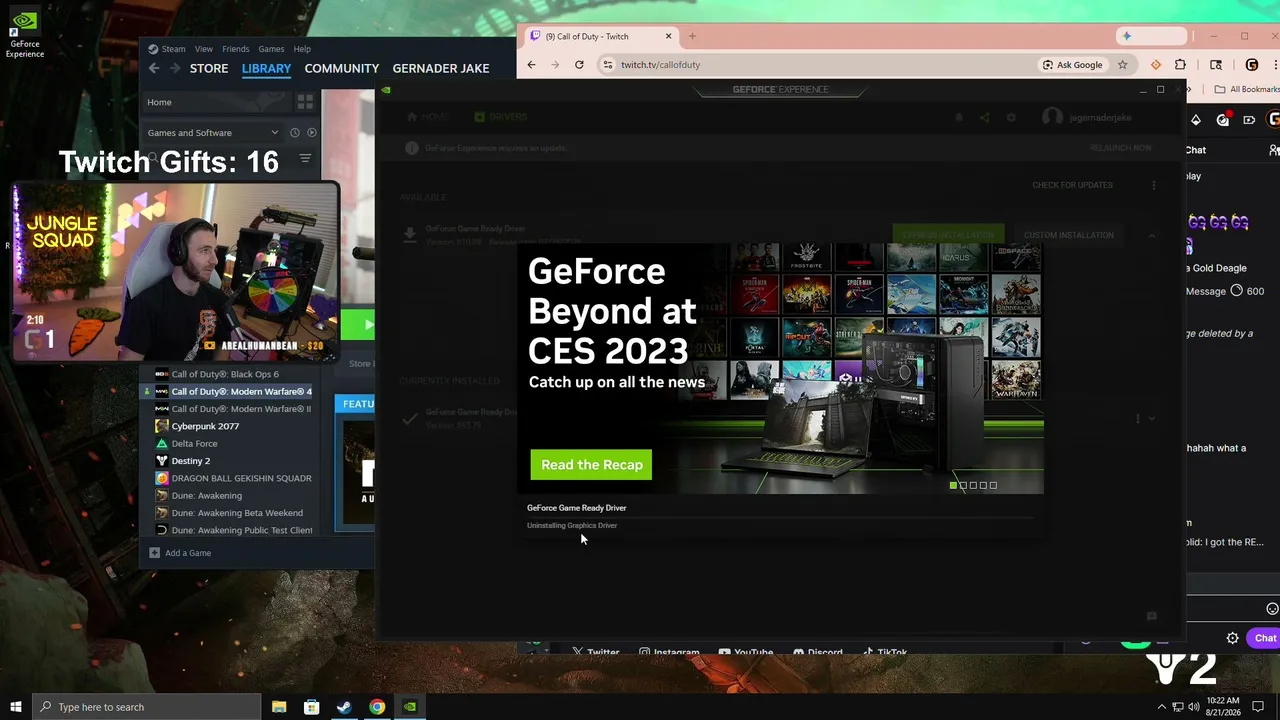The image size is (1280, 720).
Task: Click the Chrome forward navigation arrow
Action: (x=555, y=65)
